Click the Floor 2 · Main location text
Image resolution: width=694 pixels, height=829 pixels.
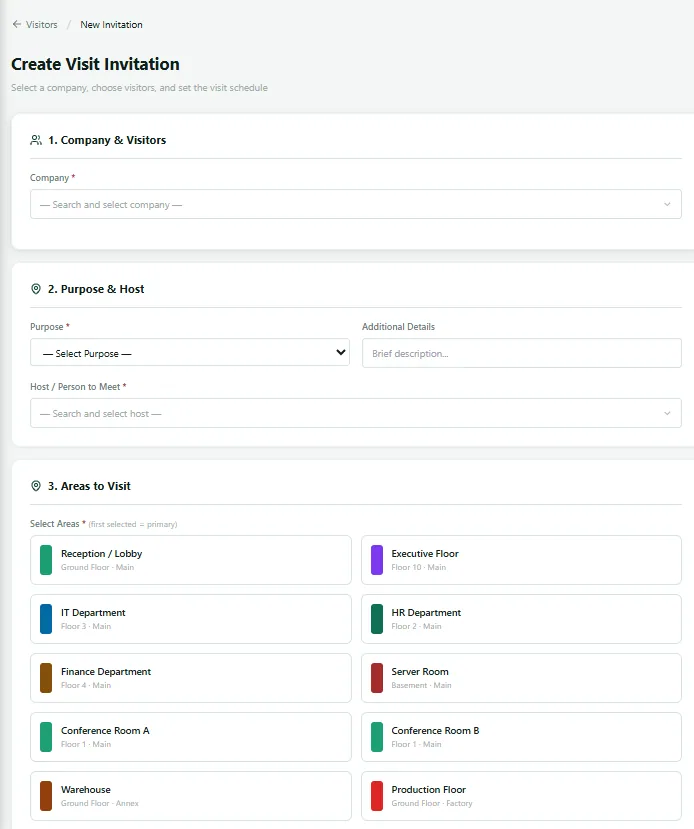tap(417, 626)
